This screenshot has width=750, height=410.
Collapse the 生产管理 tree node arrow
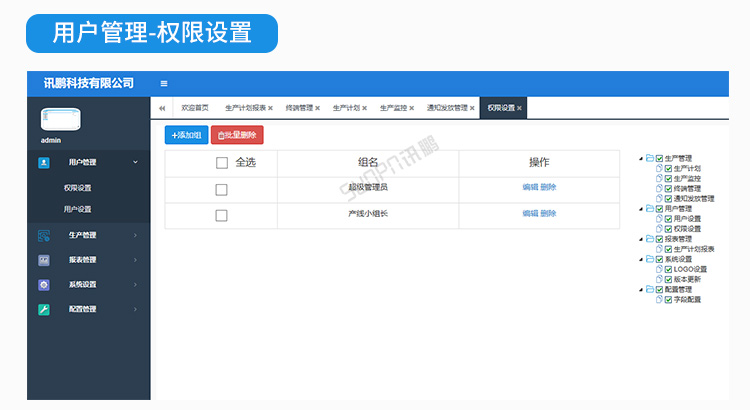pyautogui.click(x=641, y=158)
